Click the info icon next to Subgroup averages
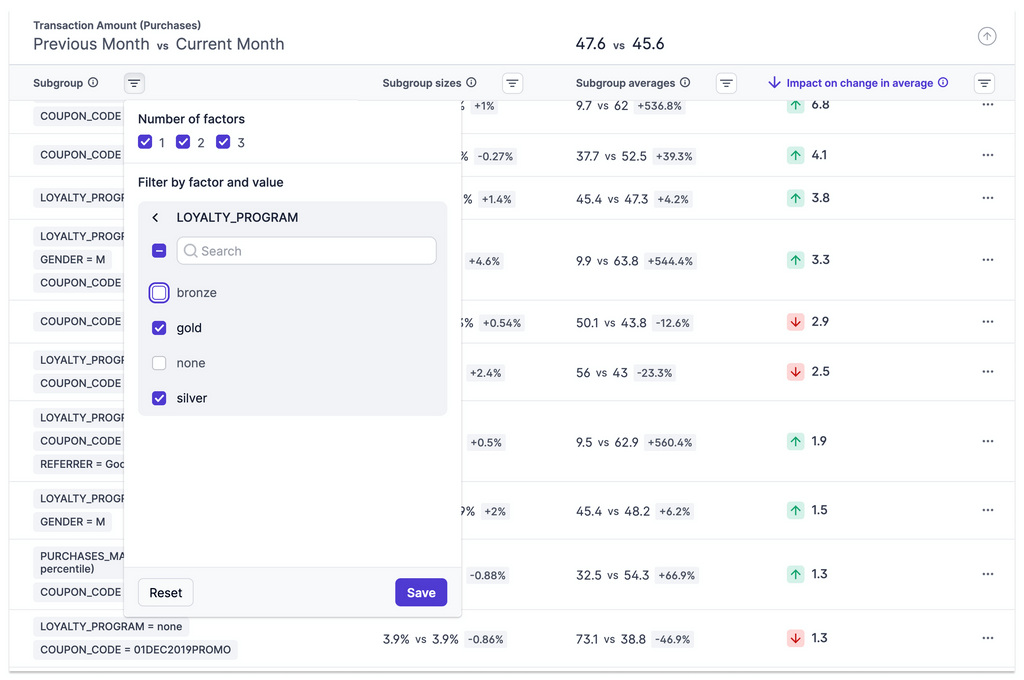This screenshot has height=680, width=1024. (685, 83)
